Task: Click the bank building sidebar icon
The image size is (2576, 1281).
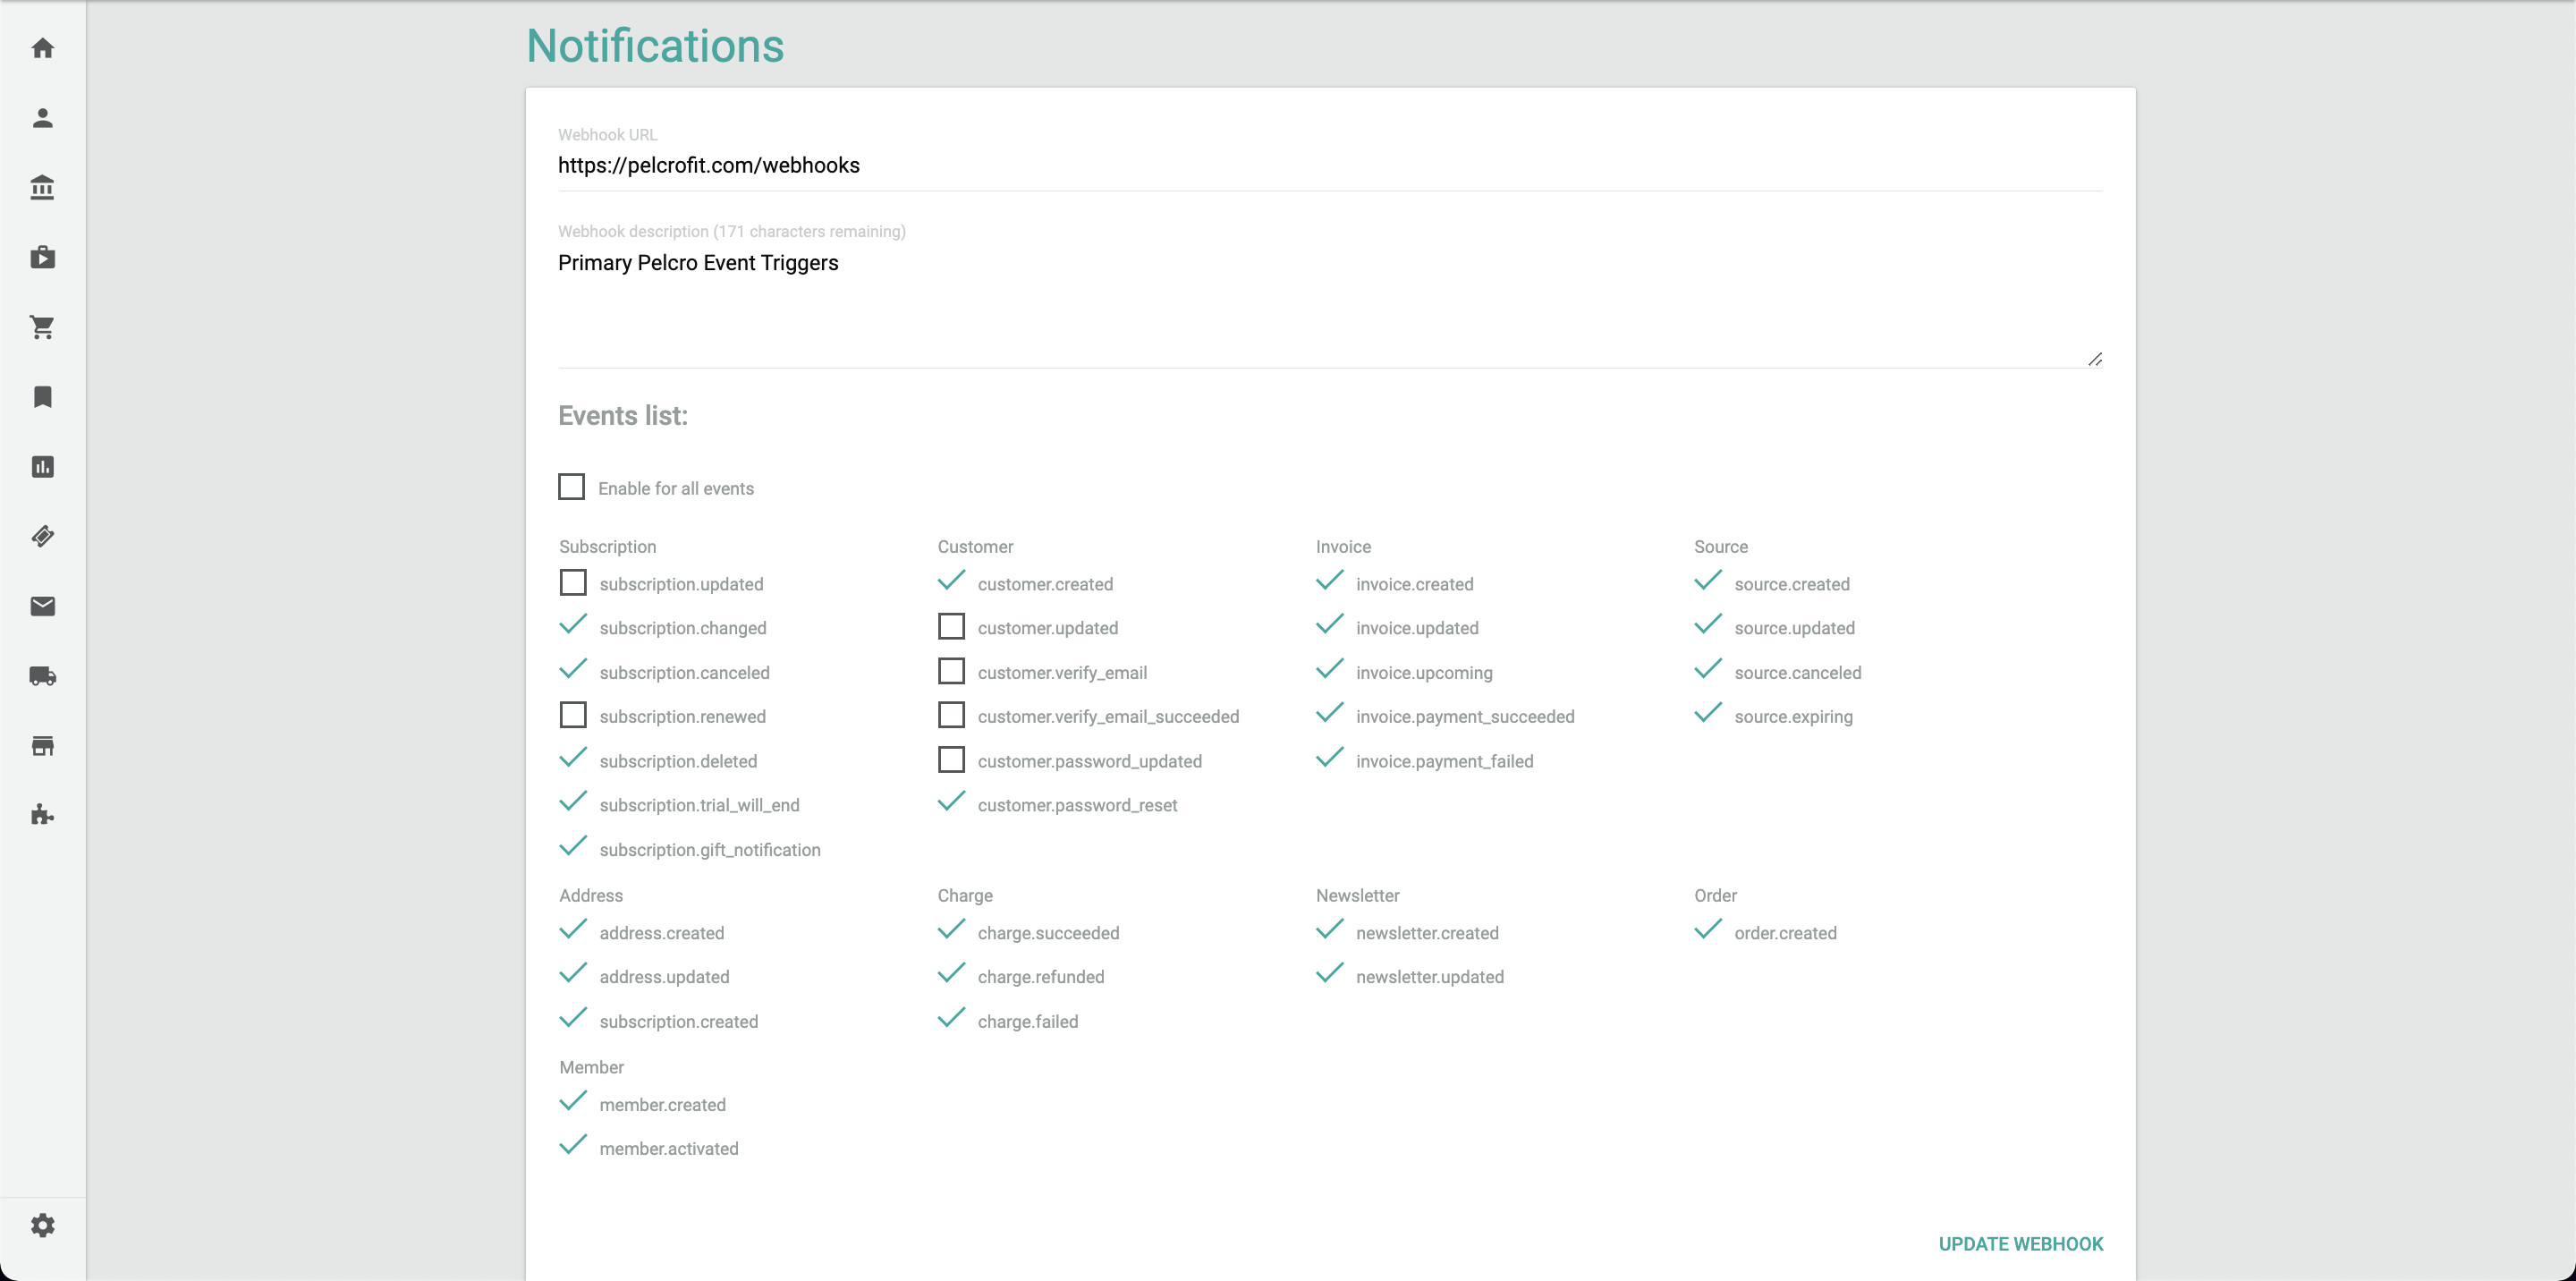Action: [42, 188]
